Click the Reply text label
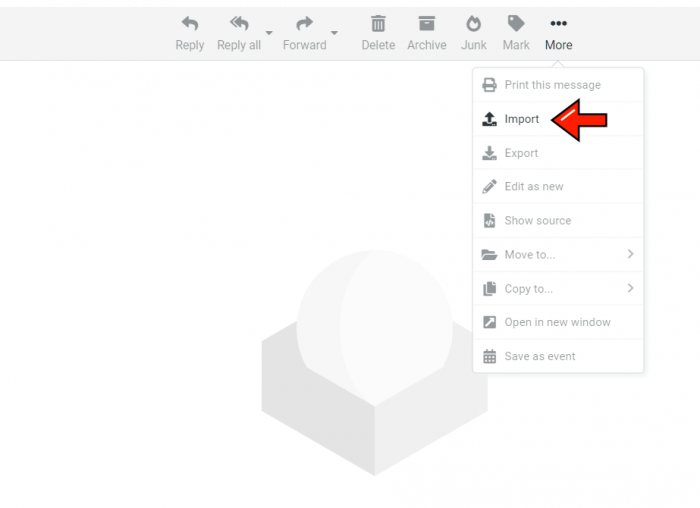Viewport: 700px width, 508px height. pos(190,45)
